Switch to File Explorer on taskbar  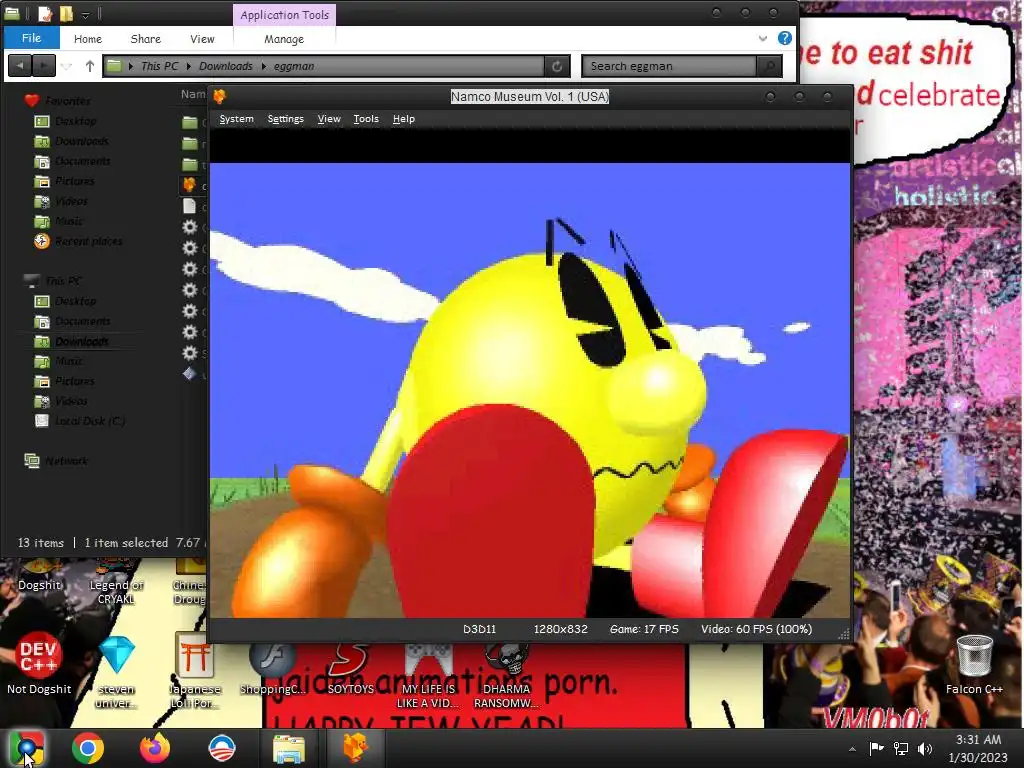point(289,748)
